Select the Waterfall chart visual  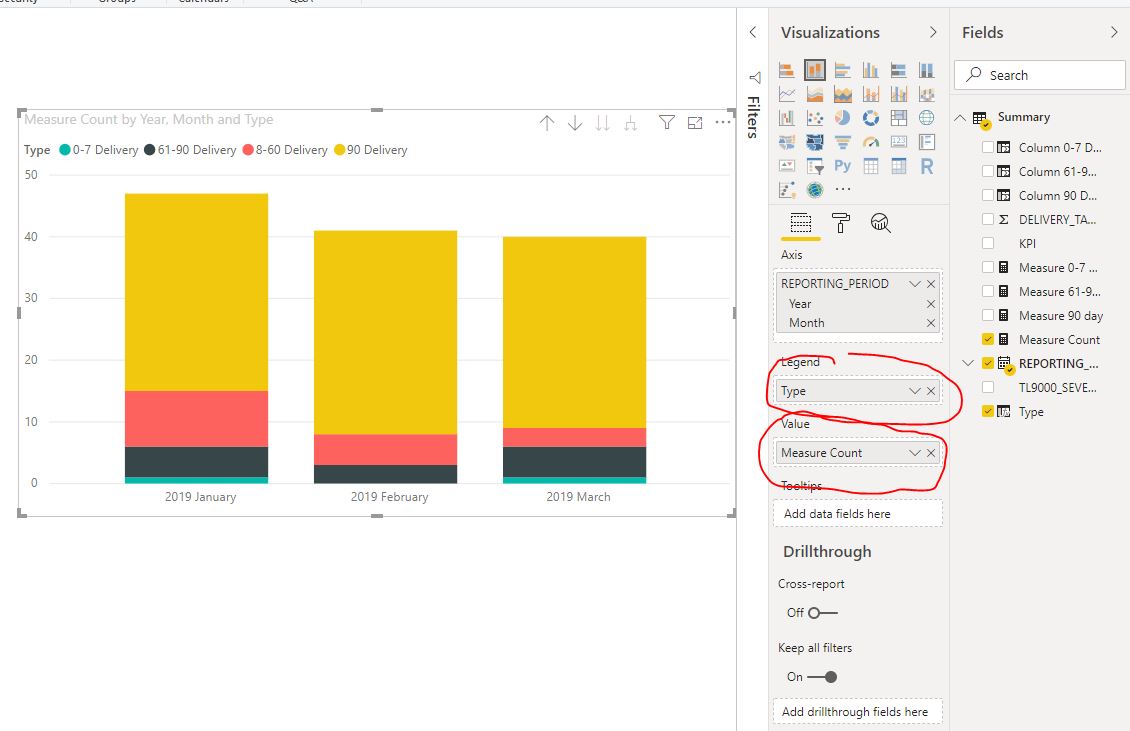coord(787,118)
